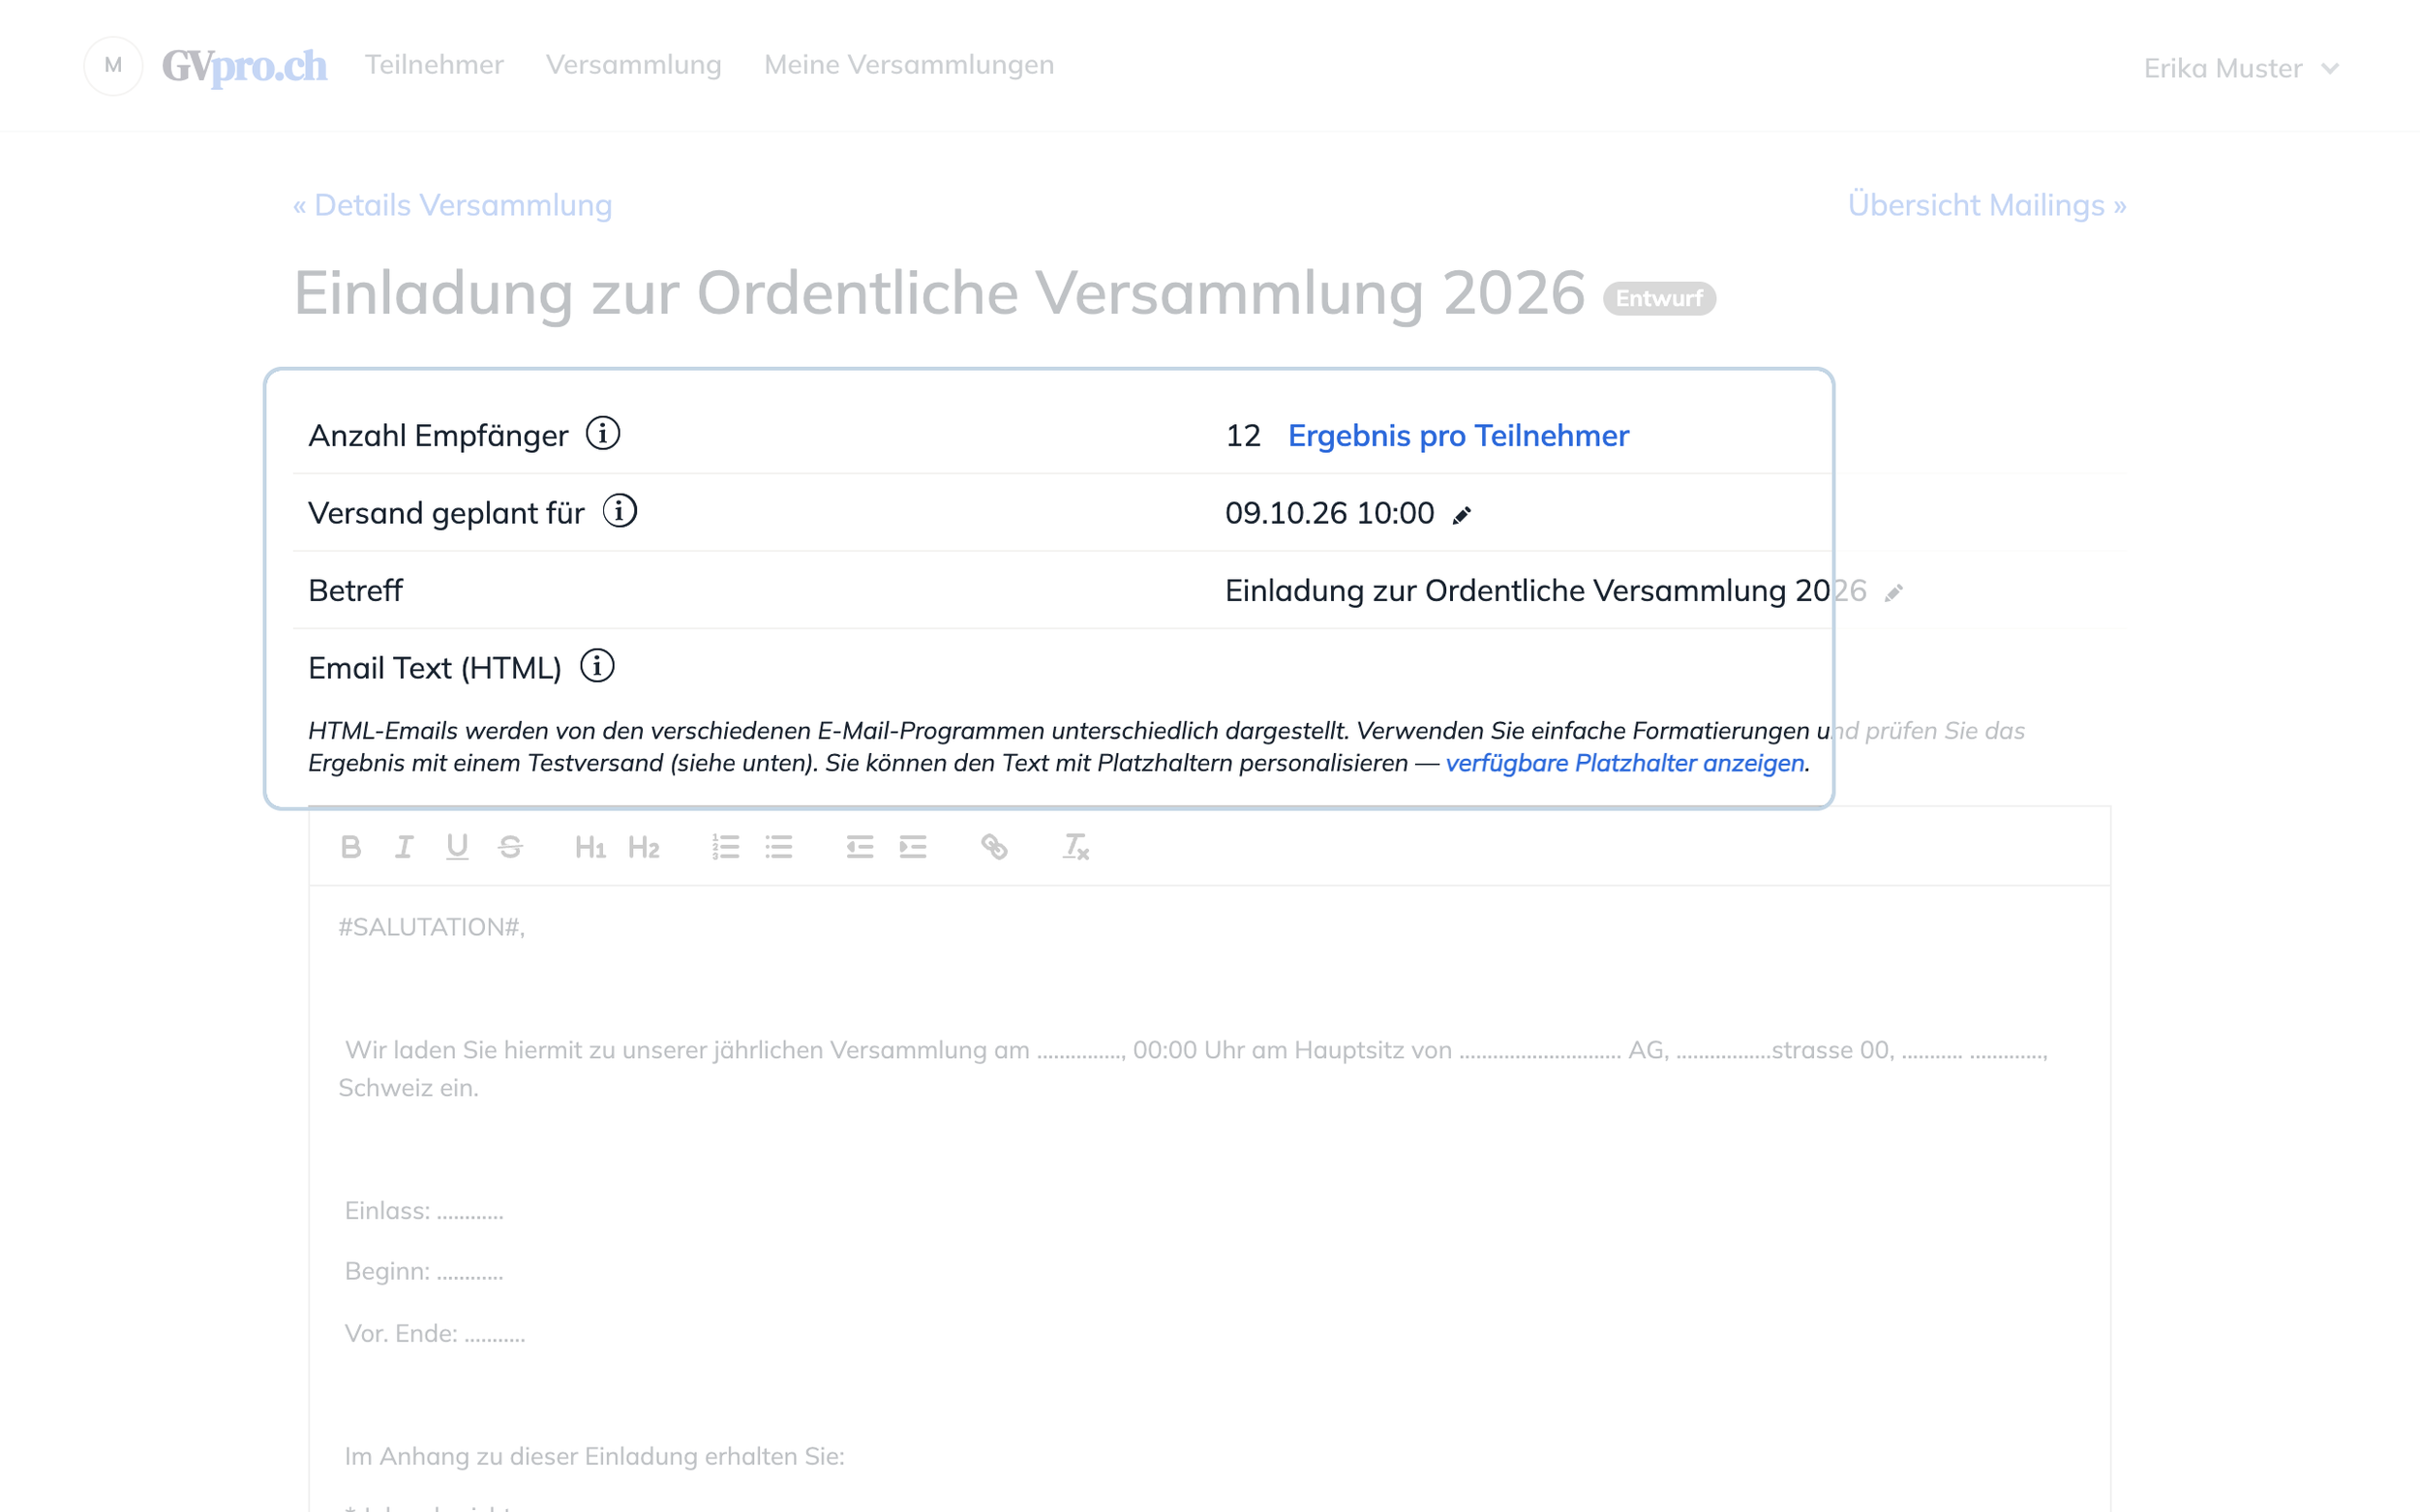Show info for Email Text (HTML)
This screenshot has height=1512, width=2420.
point(597,666)
